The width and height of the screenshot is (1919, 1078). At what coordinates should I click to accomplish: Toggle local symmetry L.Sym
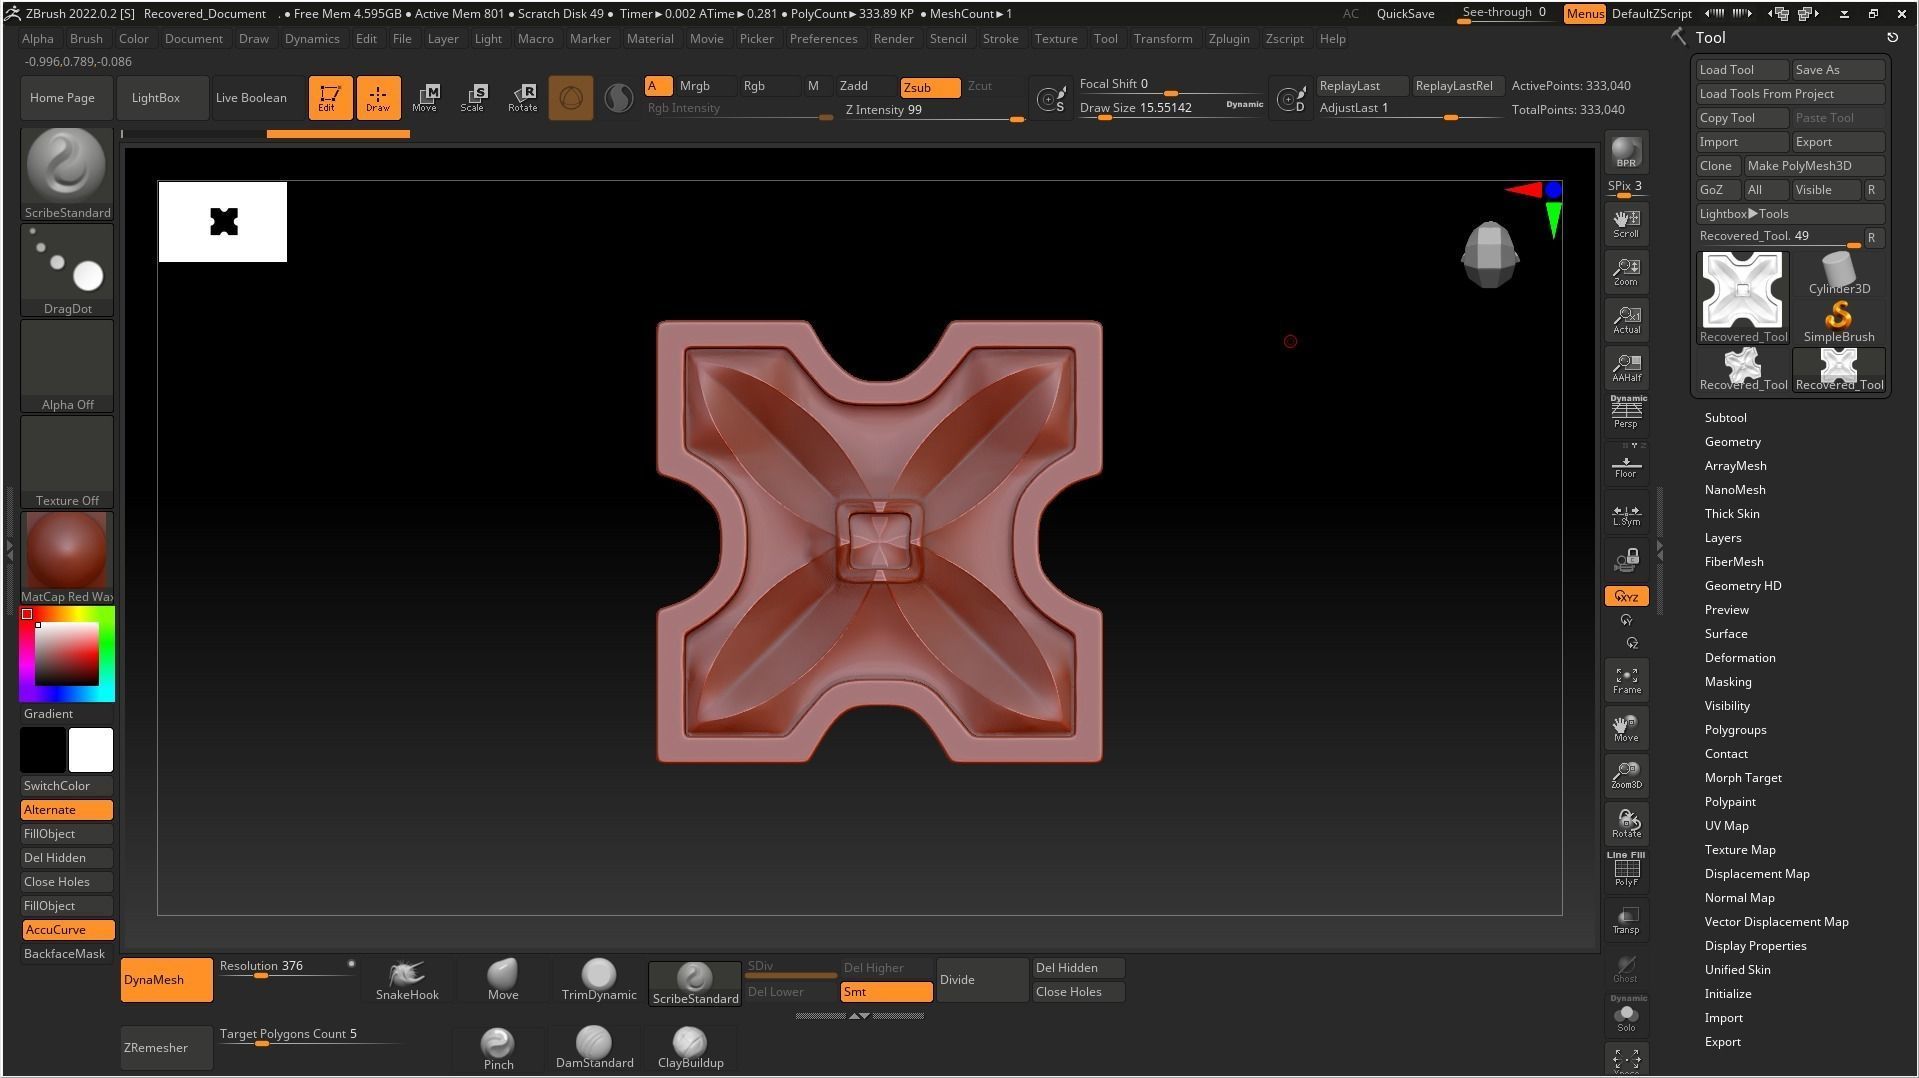click(1626, 514)
